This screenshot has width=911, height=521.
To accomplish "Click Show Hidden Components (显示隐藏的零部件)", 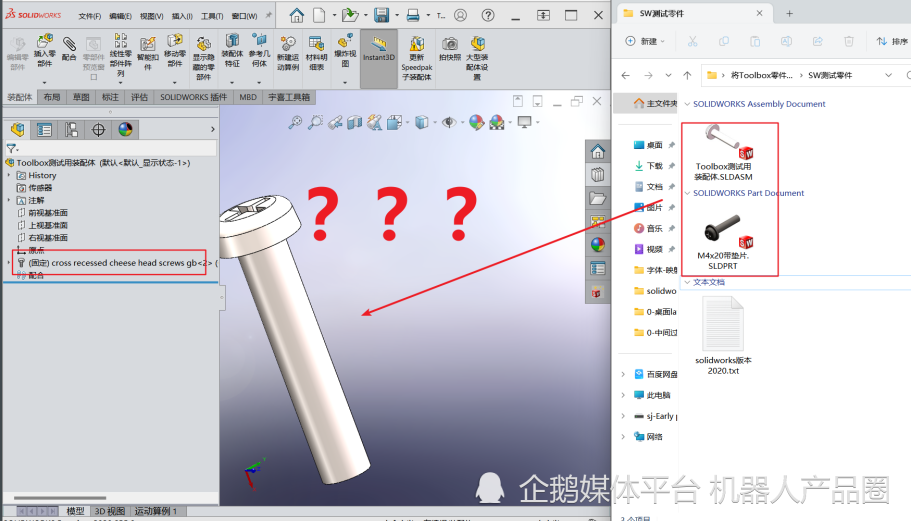I will tap(203, 58).
